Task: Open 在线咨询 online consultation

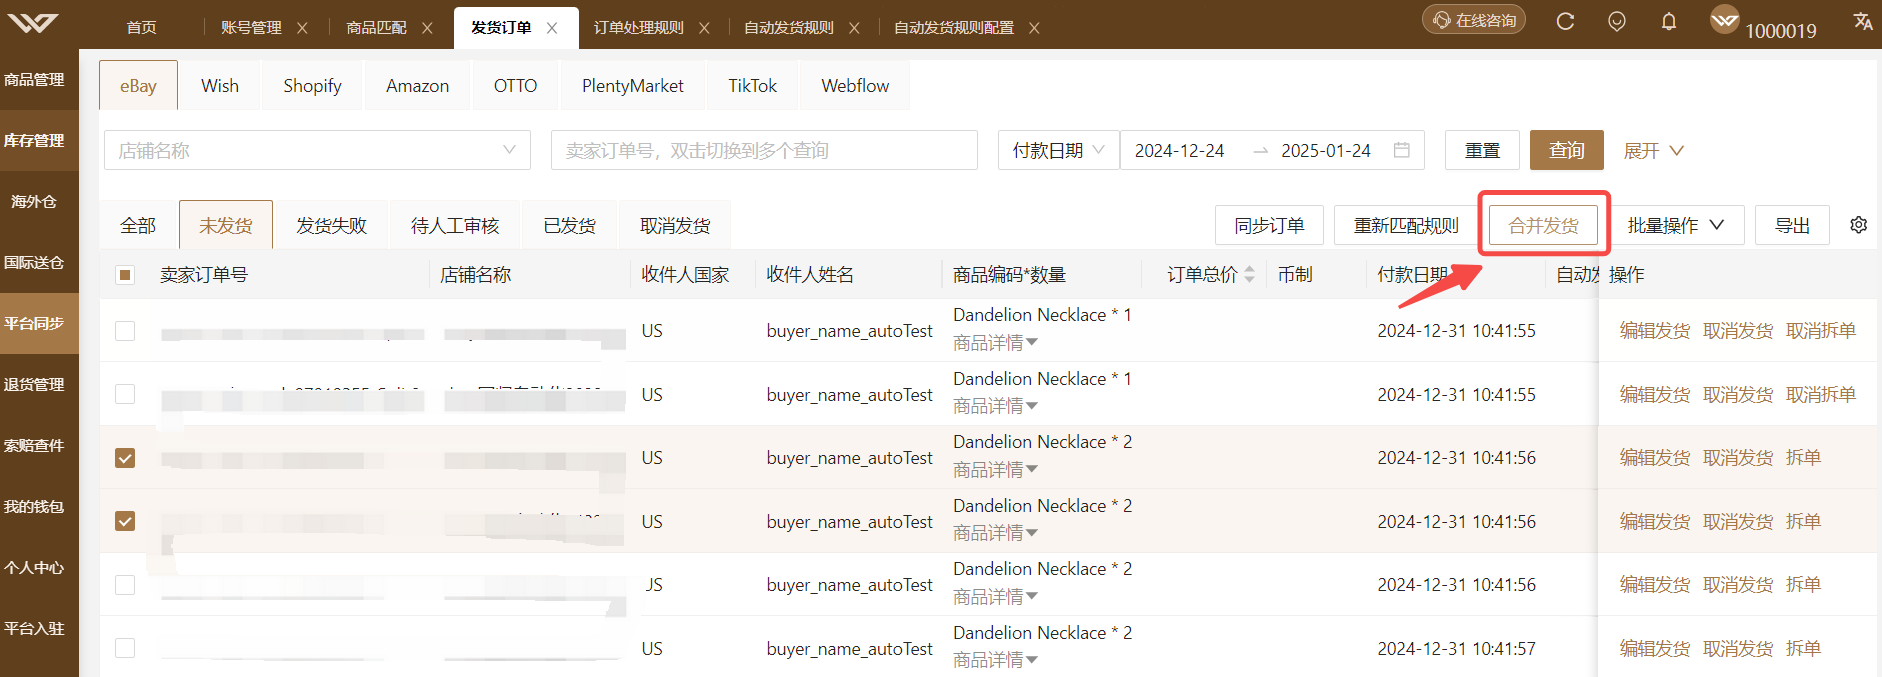Action: click(1474, 20)
